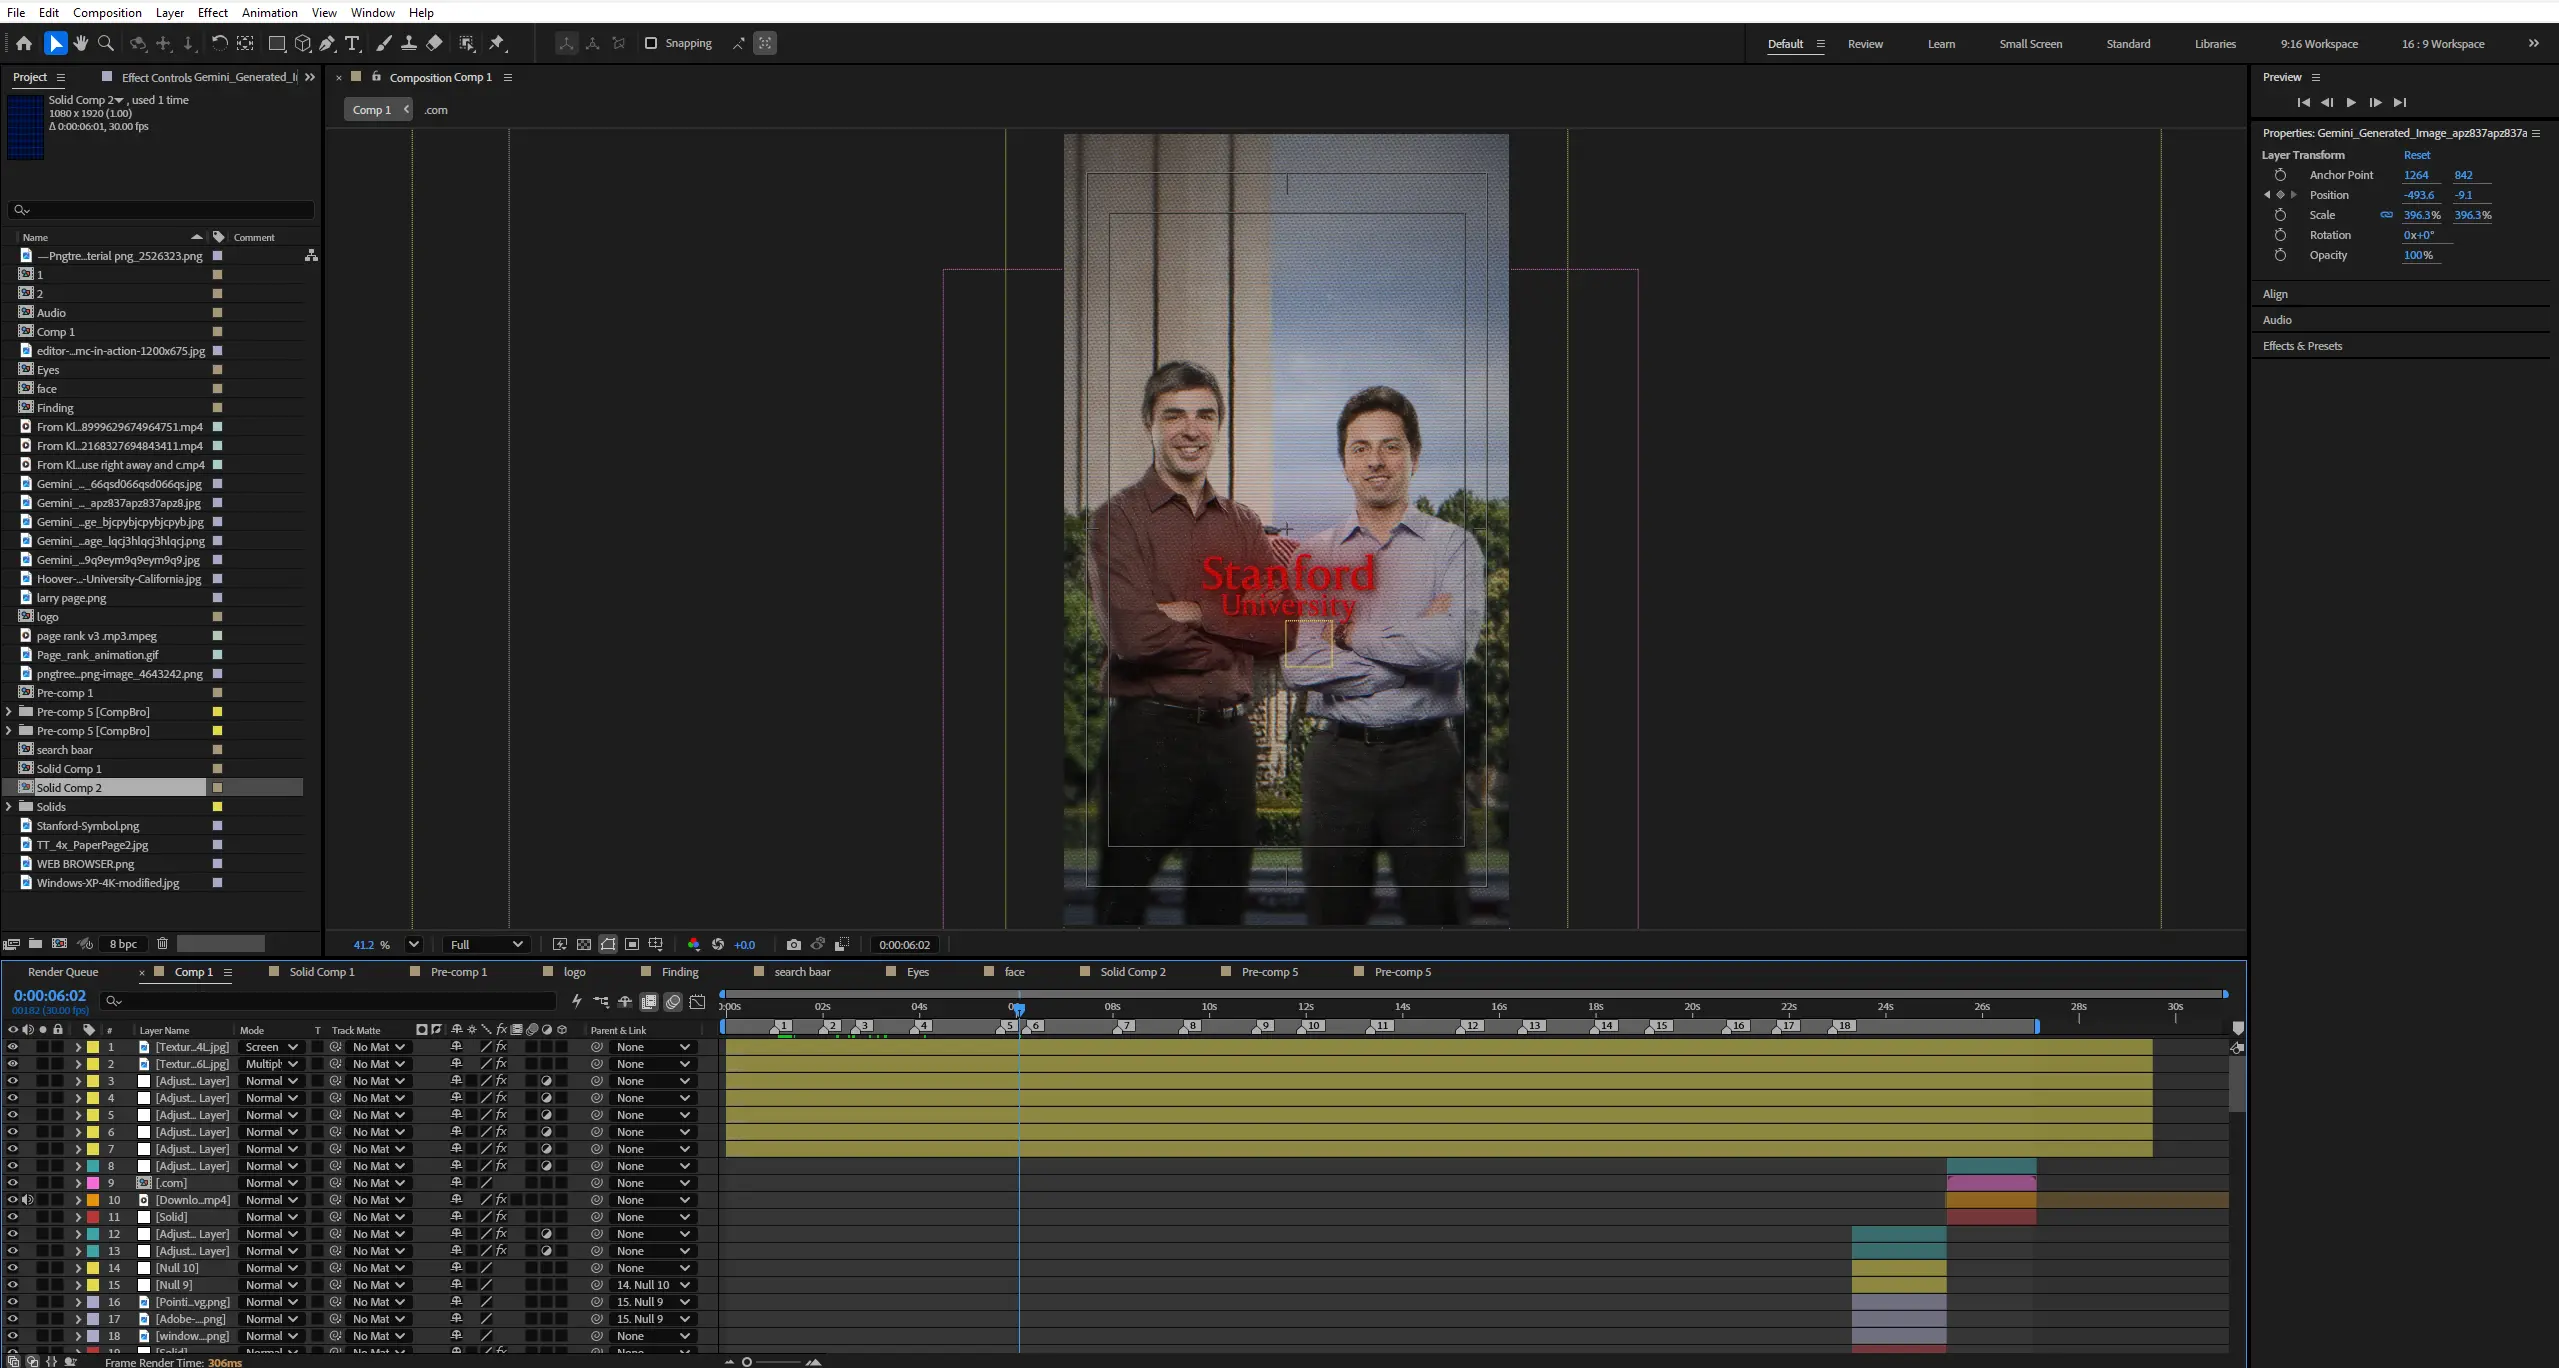Open the Composition menu
The width and height of the screenshot is (2559, 1368).
107,12
